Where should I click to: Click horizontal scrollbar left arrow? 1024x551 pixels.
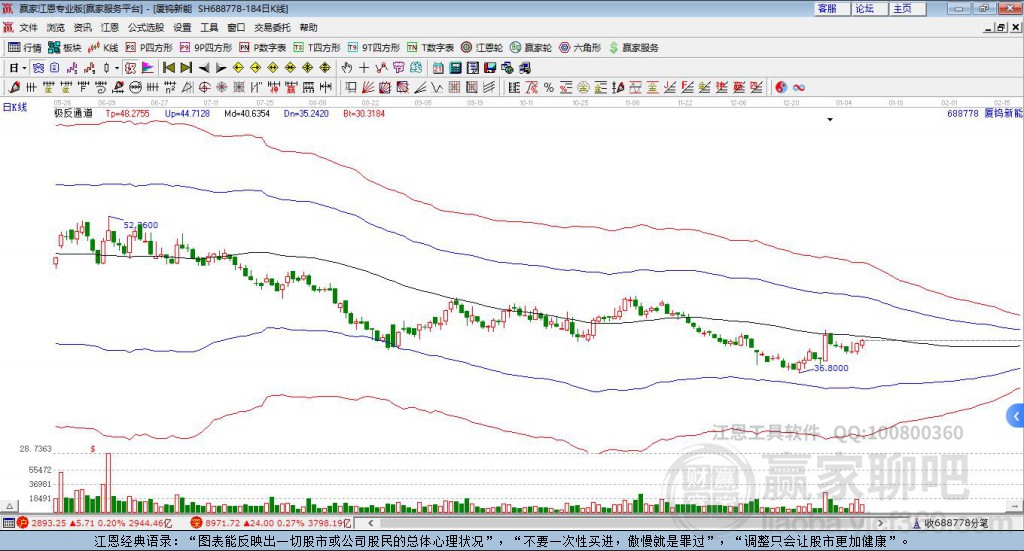(371, 523)
